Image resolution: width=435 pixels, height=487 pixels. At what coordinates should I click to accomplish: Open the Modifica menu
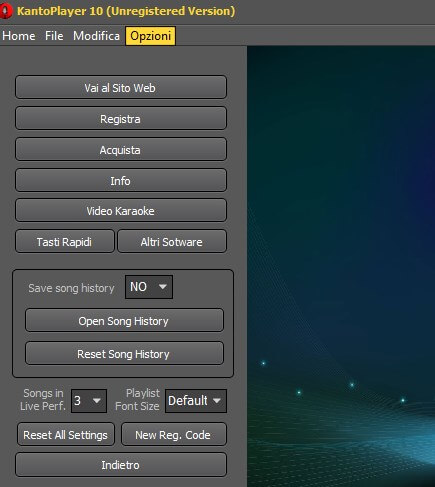click(x=96, y=36)
